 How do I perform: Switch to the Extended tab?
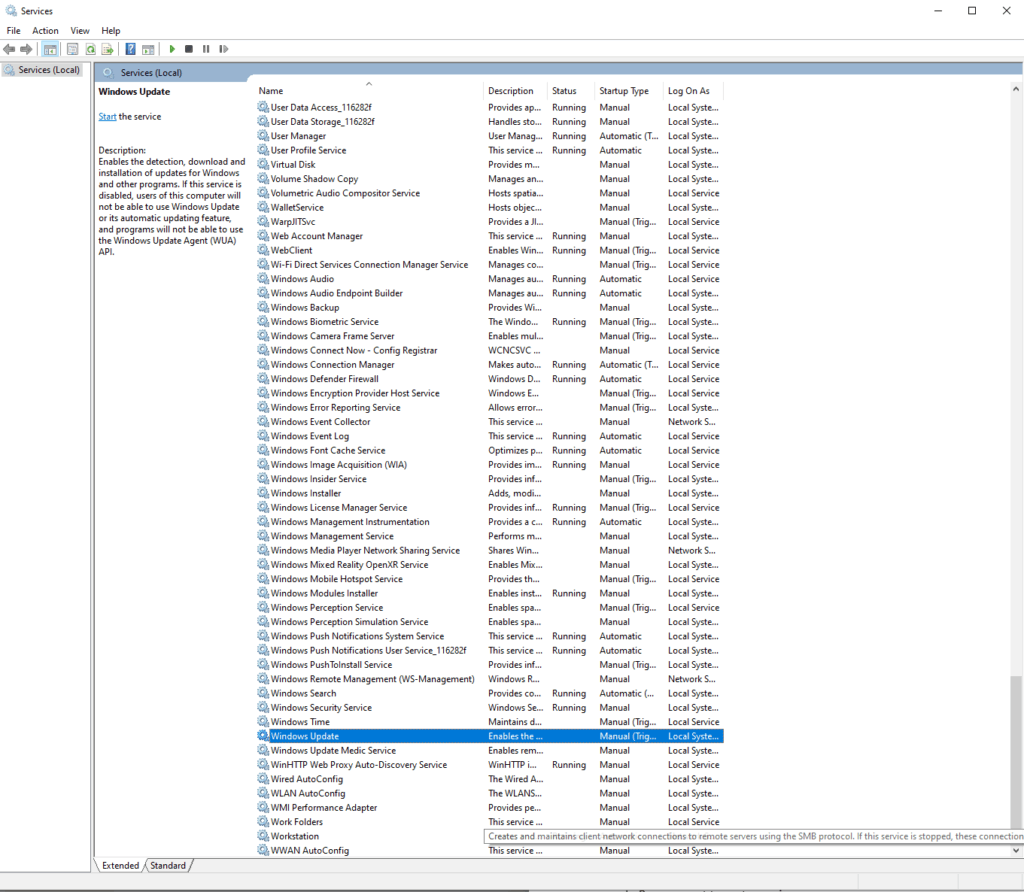120,865
